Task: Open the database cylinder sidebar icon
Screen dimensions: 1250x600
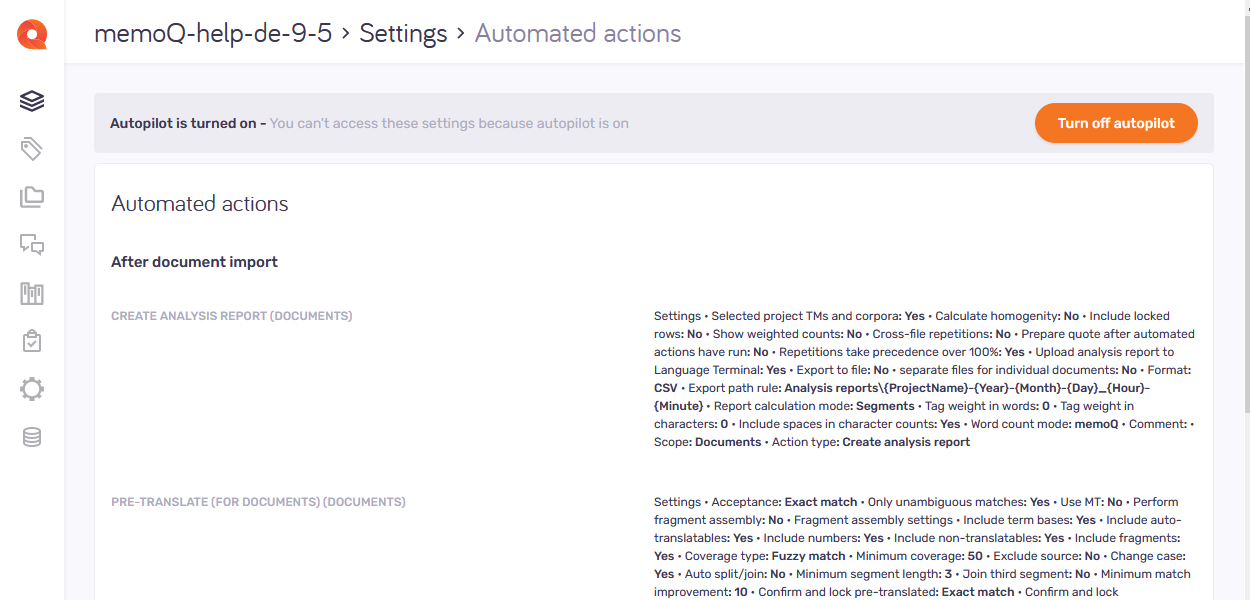Action: click(x=32, y=437)
